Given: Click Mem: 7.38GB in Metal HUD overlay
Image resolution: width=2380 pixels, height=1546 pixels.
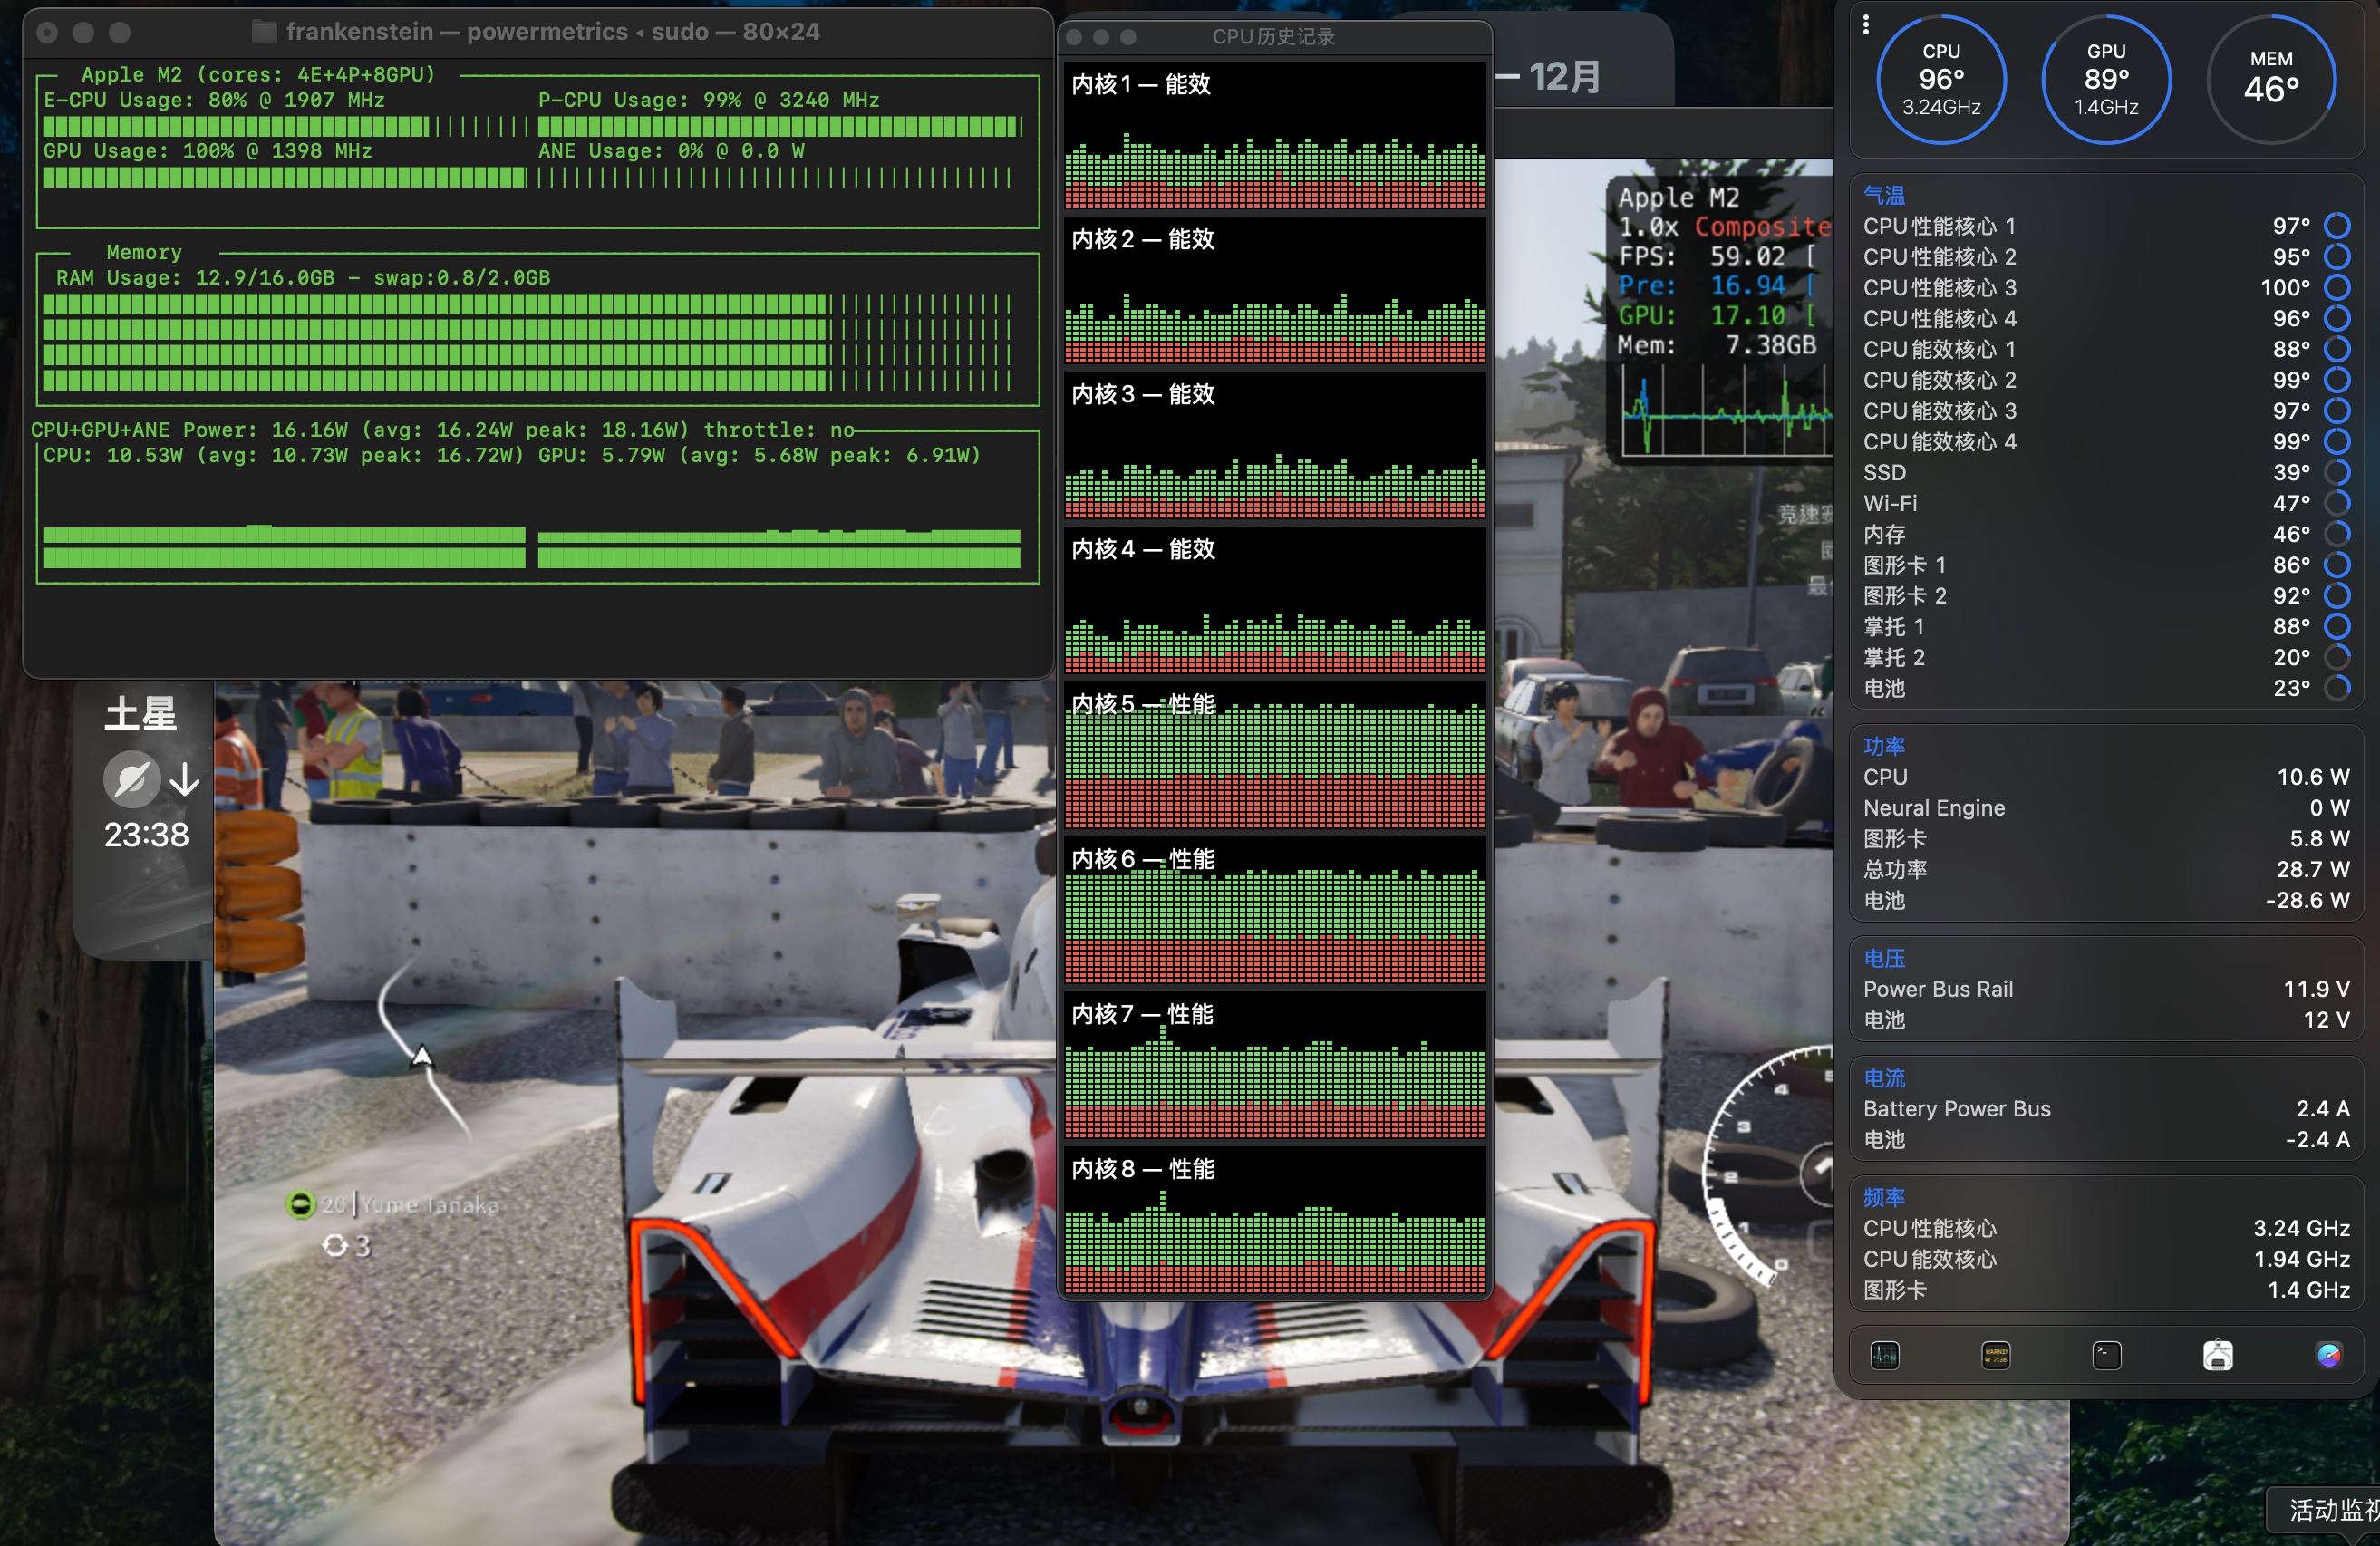Looking at the screenshot, I should 1717,345.
